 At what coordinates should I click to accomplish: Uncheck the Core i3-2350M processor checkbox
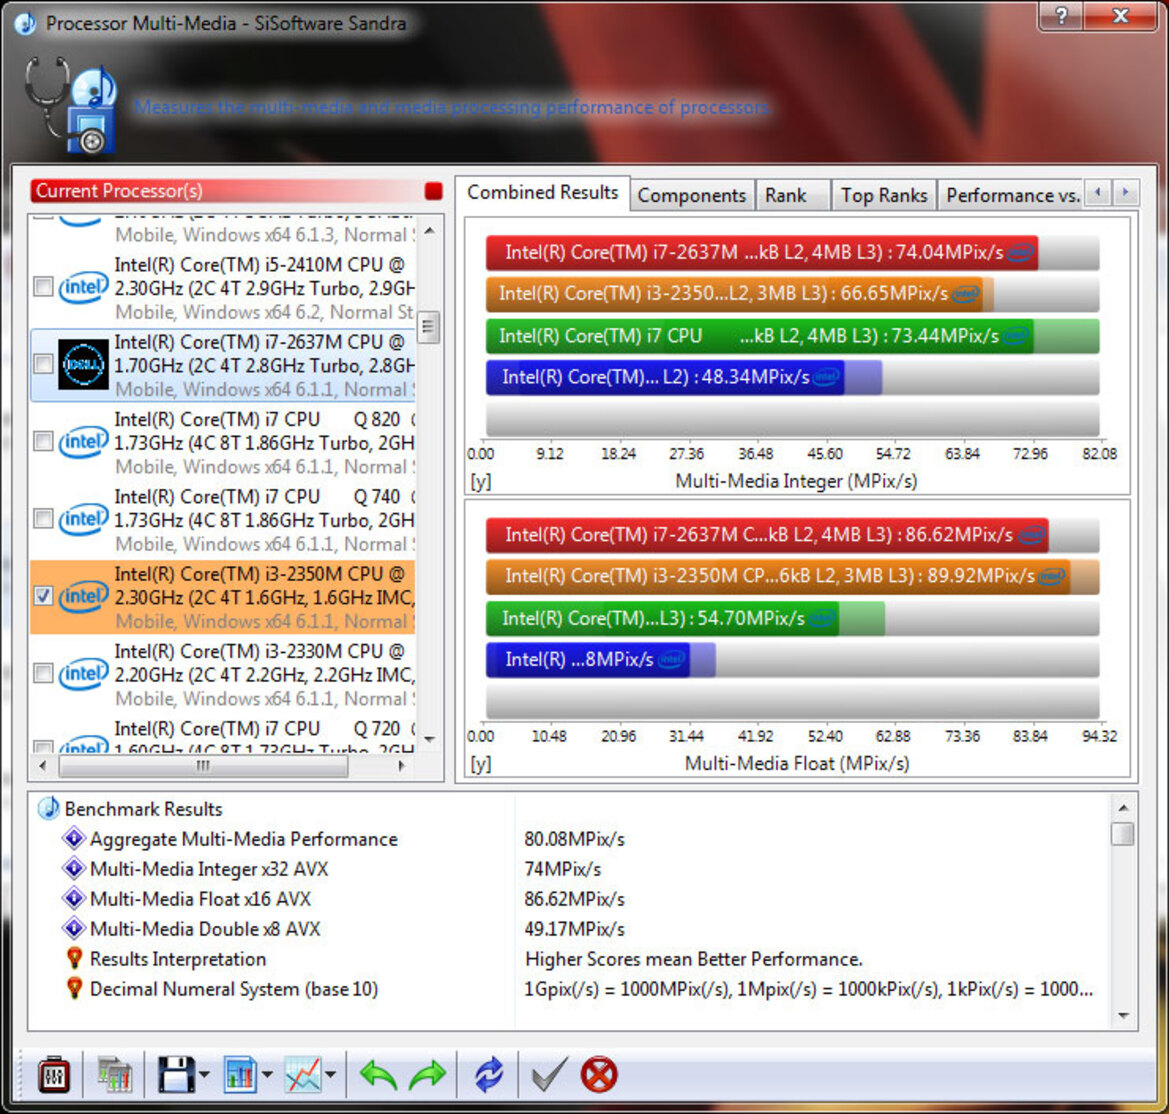click(x=43, y=596)
